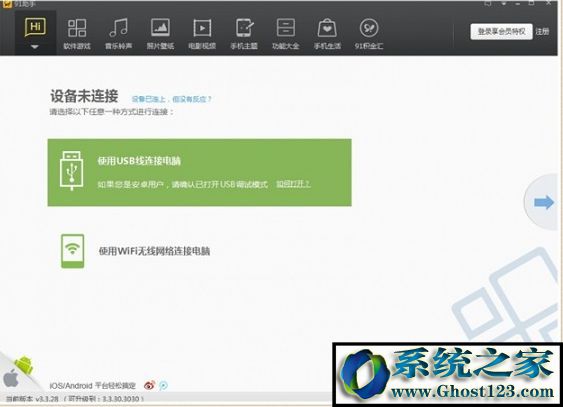This screenshot has width=563, height=407.
Task: Select 使用USB线连接电脑 option
Action: (200, 173)
